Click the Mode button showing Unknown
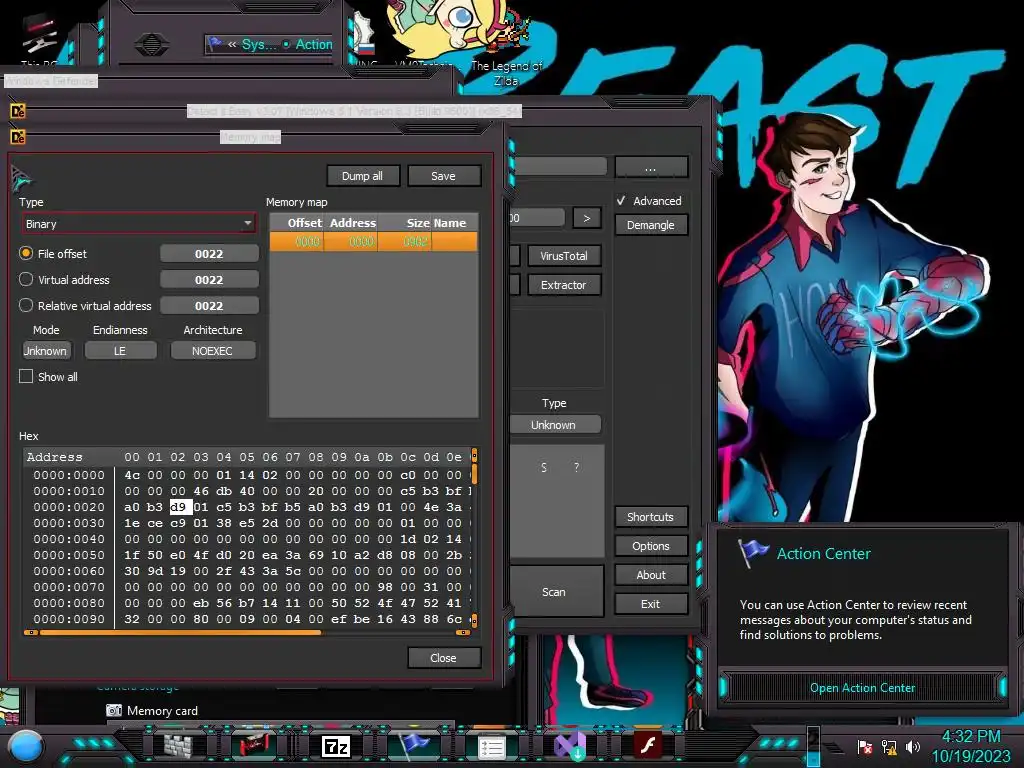This screenshot has width=1024, height=768. click(x=46, y=351)
